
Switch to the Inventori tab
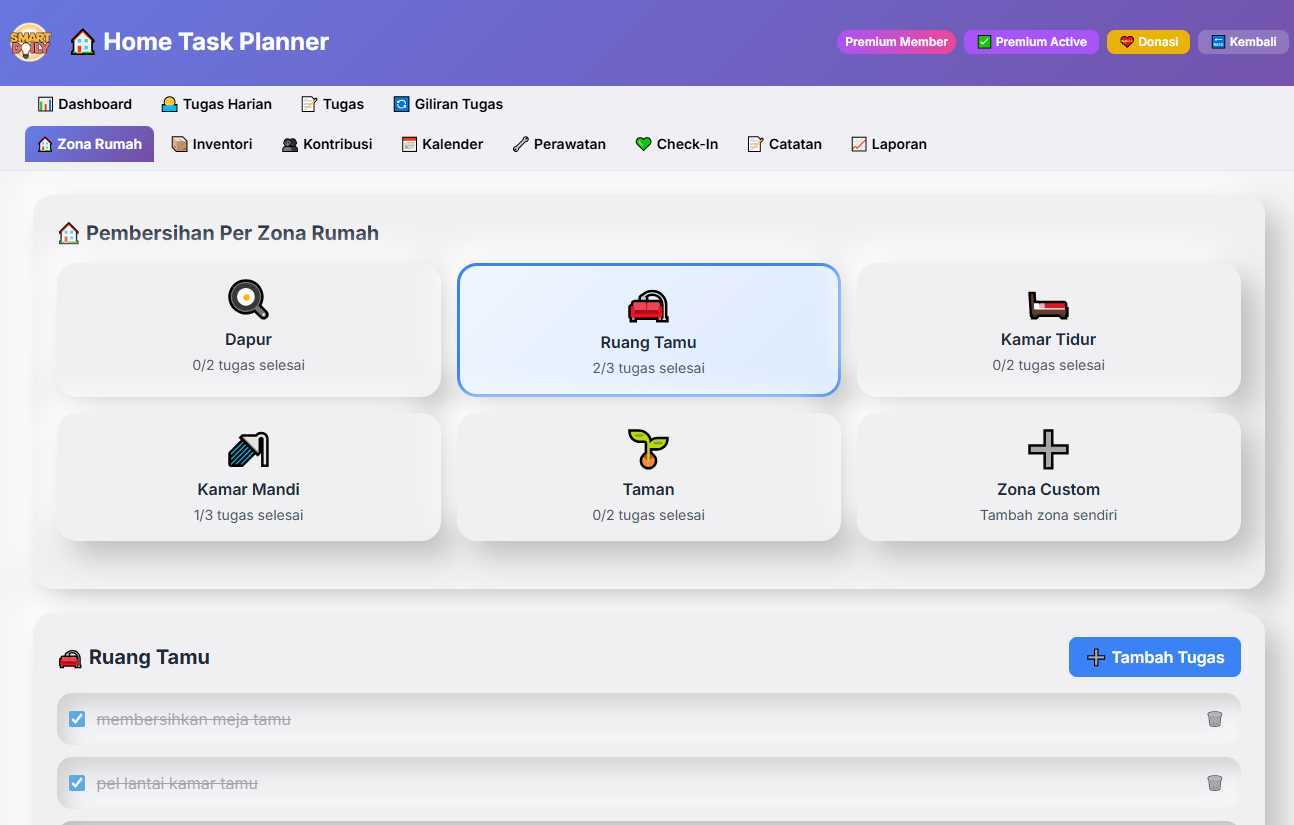[212, 144]
